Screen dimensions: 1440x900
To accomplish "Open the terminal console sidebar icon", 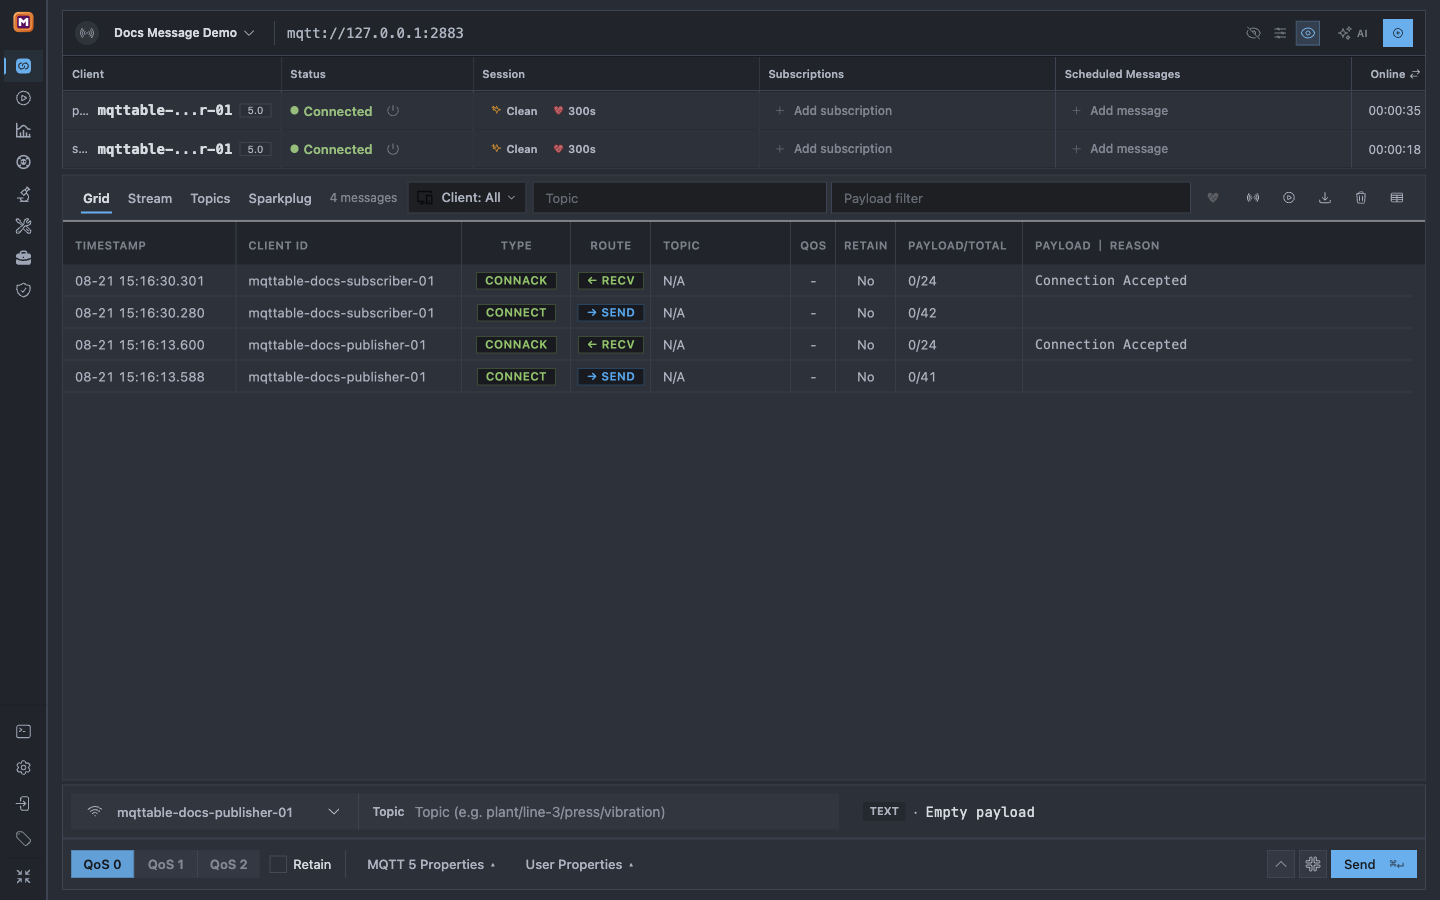I will click(x=23, y=732).
